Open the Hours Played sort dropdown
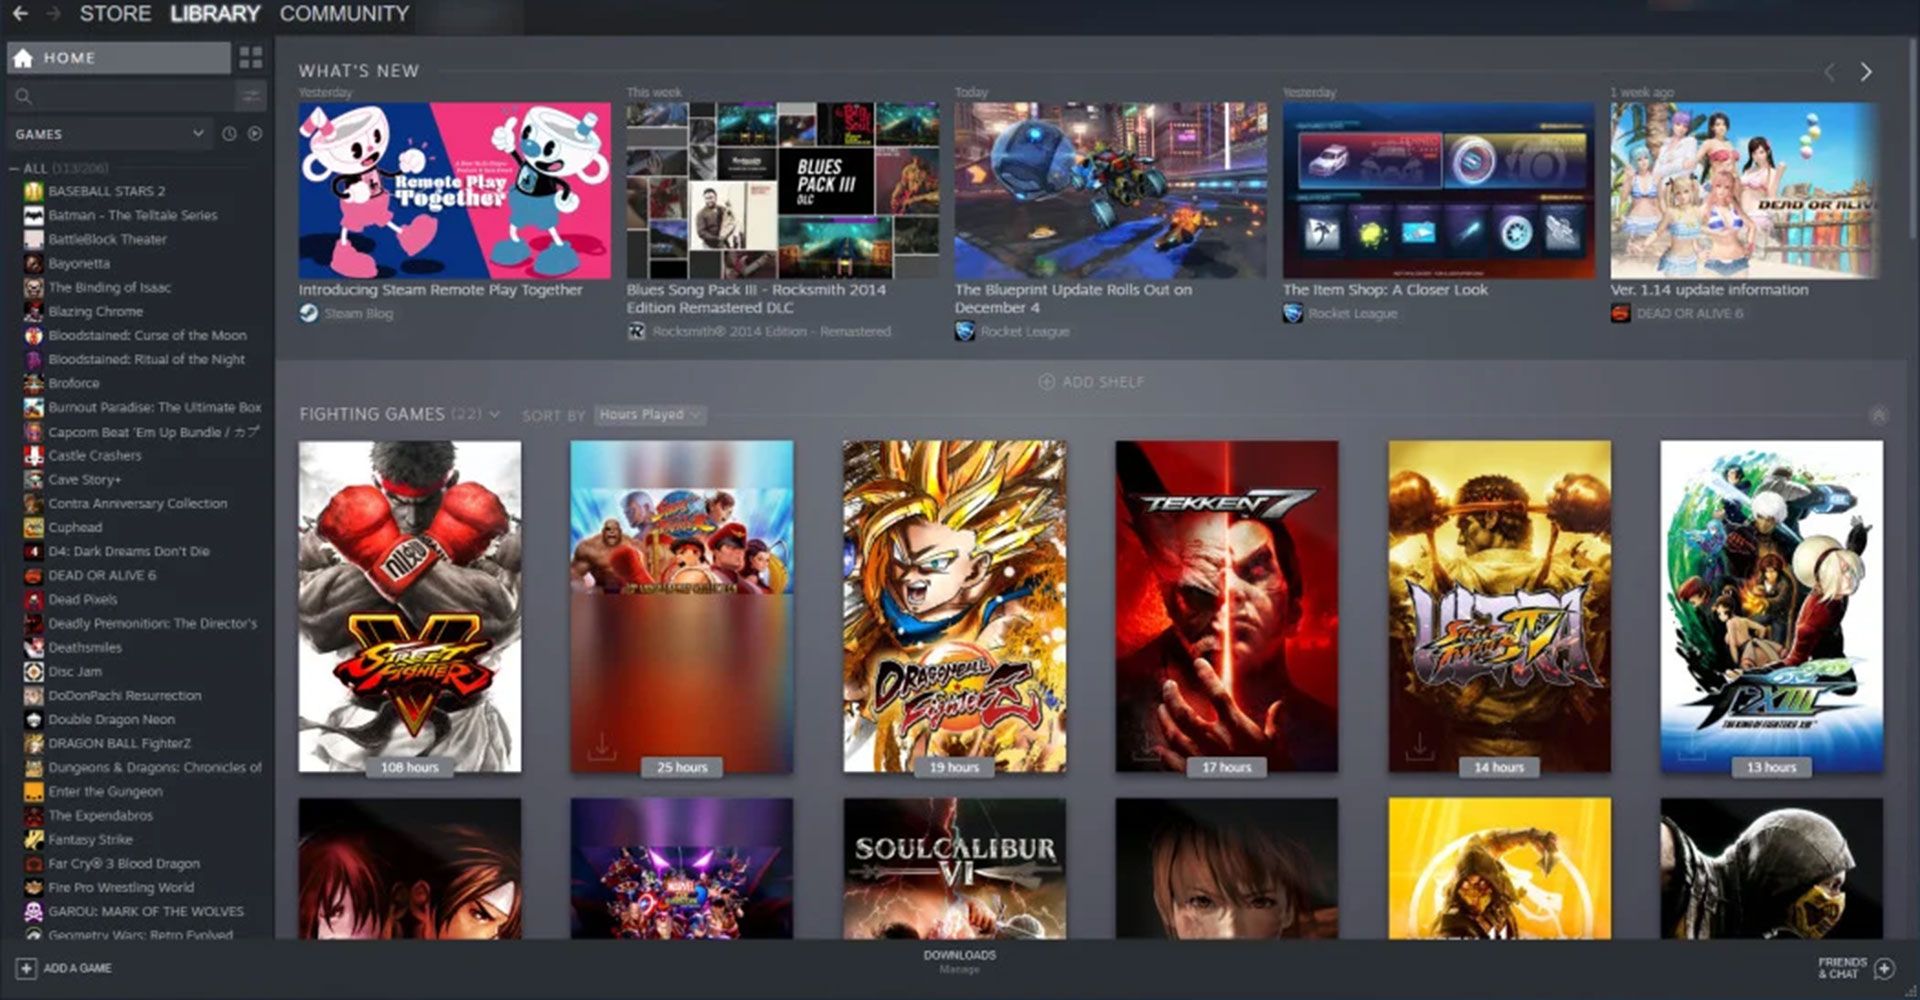This screenshot has width=1920, height=1000. click(650, 414)
